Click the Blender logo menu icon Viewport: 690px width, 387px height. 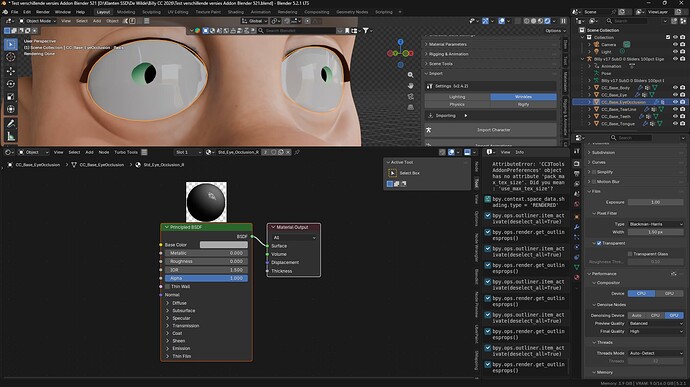5,12
